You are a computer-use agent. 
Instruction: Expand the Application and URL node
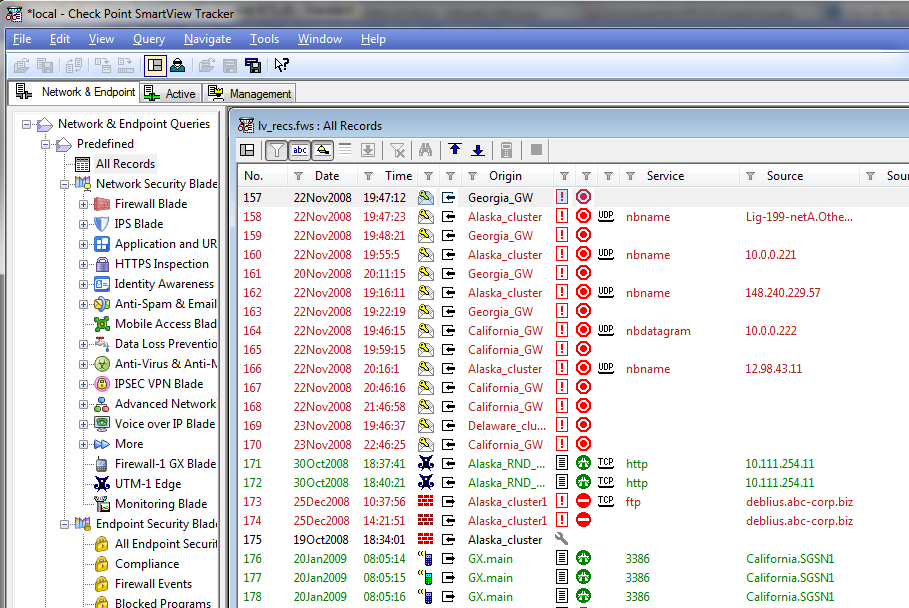click(x=86, y=243)
